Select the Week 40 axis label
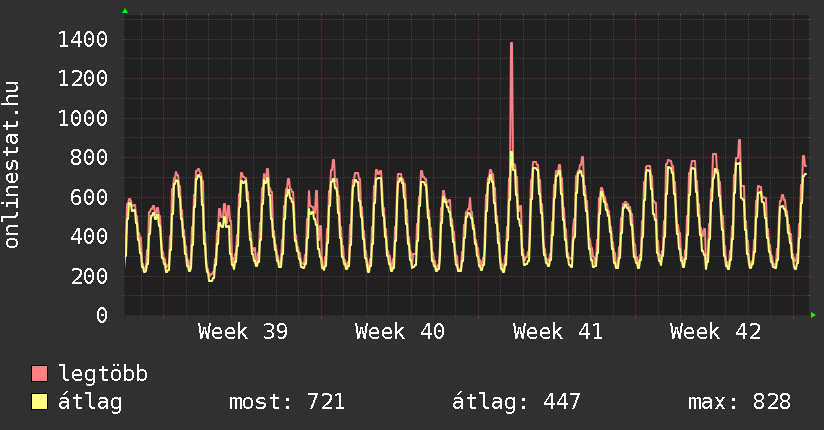 [x=400, y=331]
